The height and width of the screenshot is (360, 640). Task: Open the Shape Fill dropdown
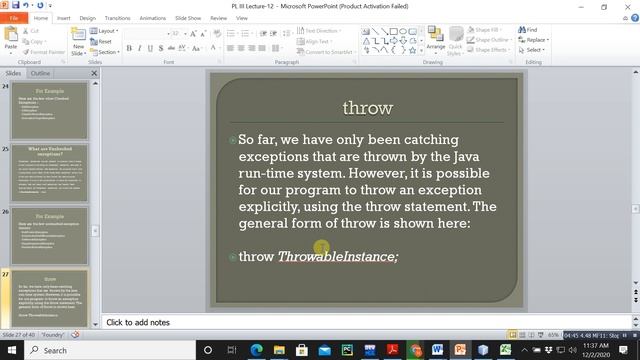click(484, 30)
